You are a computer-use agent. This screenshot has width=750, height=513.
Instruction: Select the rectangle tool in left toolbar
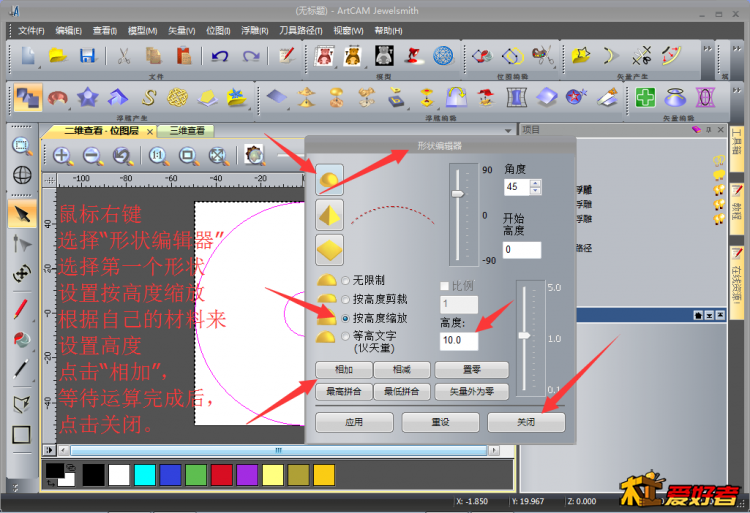(x=21, y=435)
